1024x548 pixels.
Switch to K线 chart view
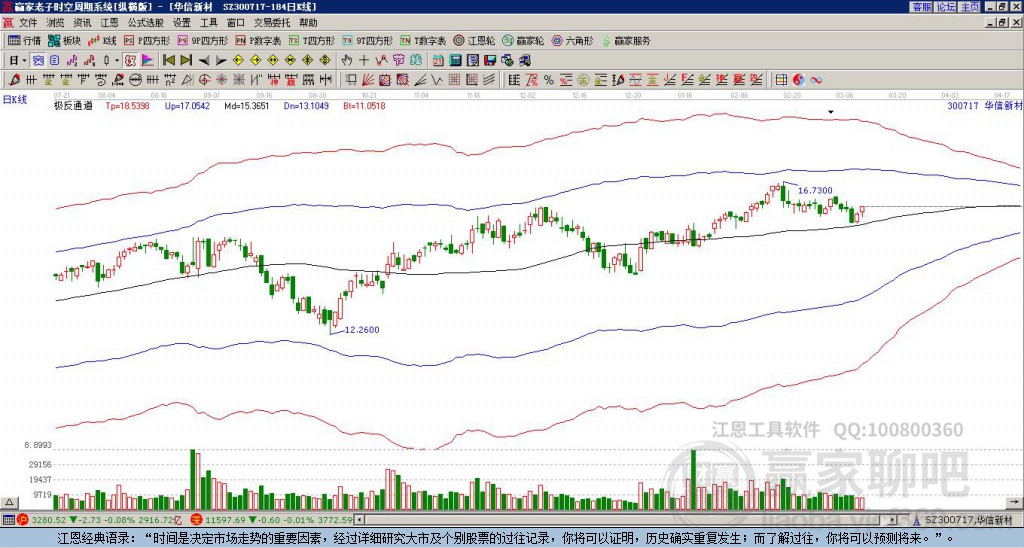coord(103,40)
